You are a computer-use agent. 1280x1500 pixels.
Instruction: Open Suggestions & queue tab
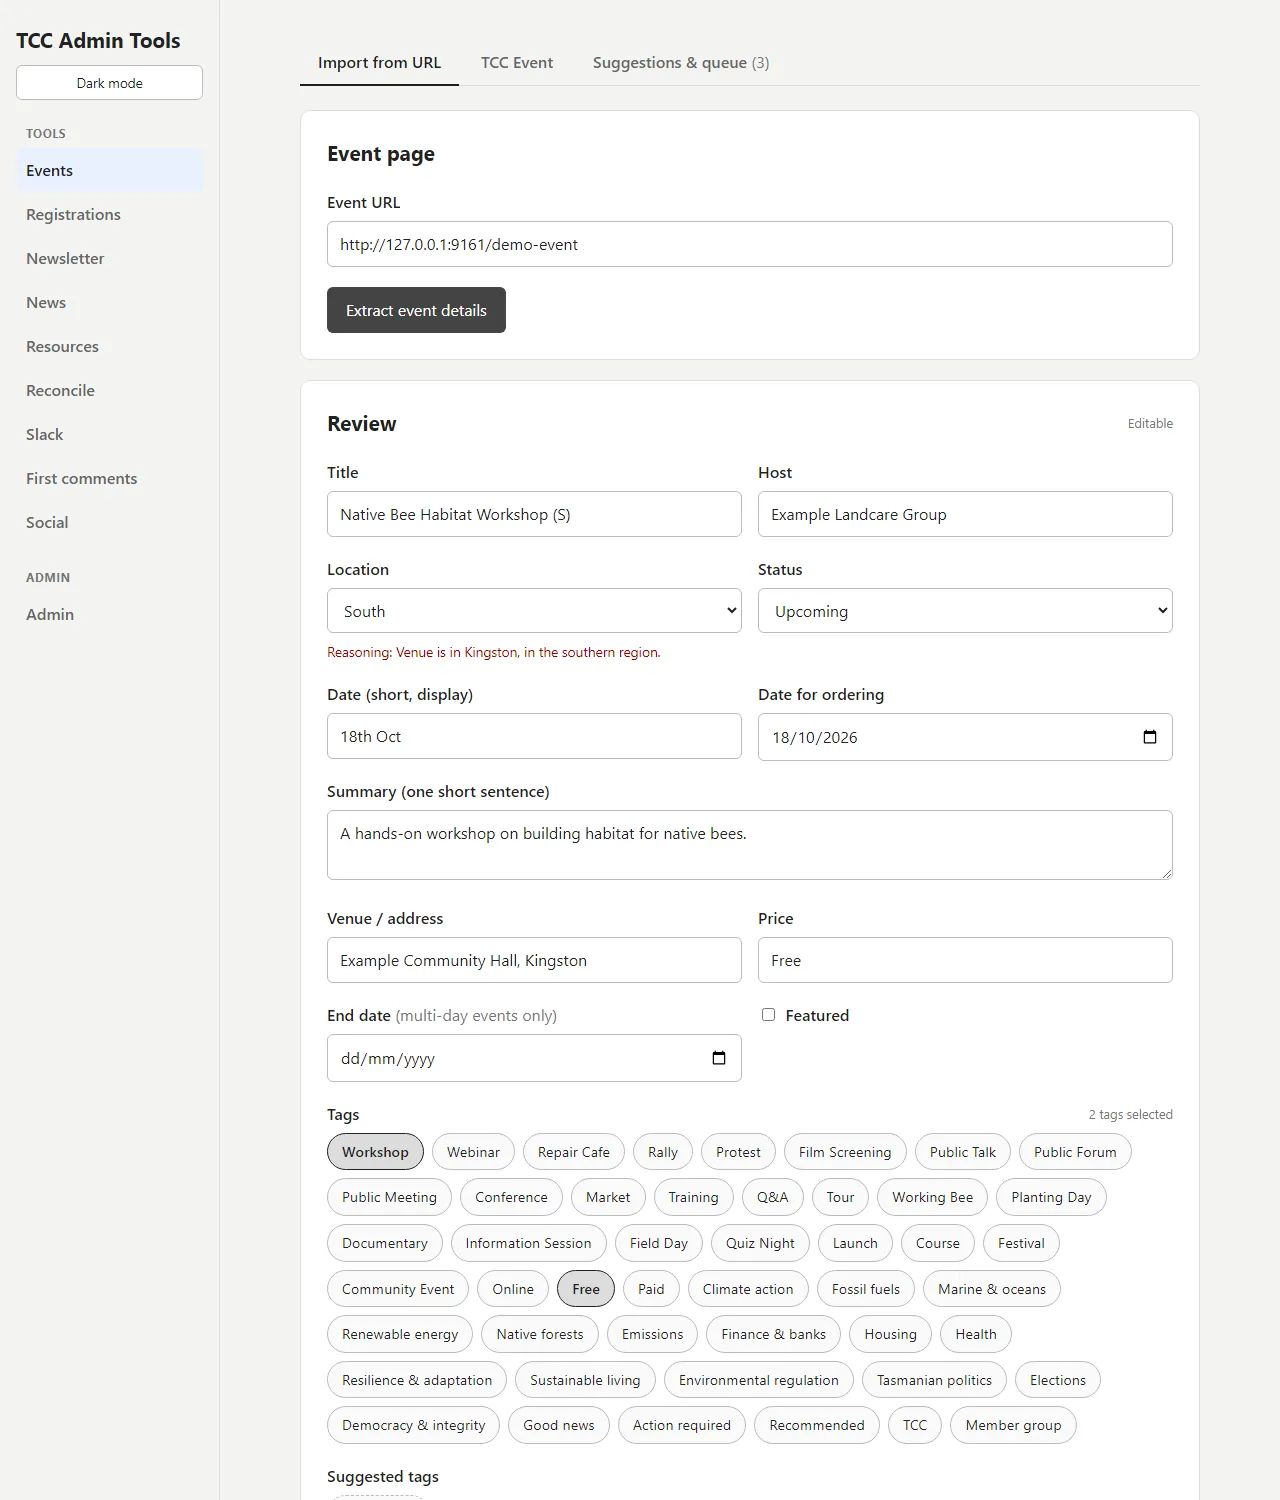pyautogui.click(x=681, y=63)
